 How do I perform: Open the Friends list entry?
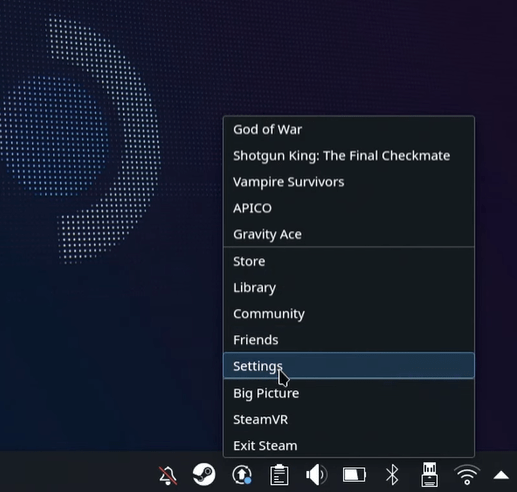tap(349, 340)
